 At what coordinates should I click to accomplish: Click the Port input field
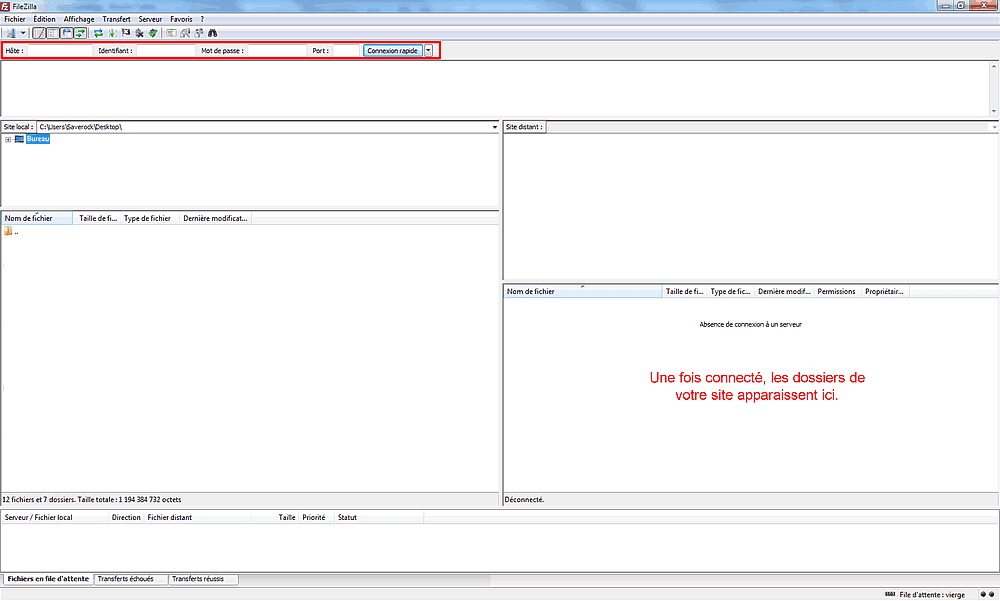[346, 50]
